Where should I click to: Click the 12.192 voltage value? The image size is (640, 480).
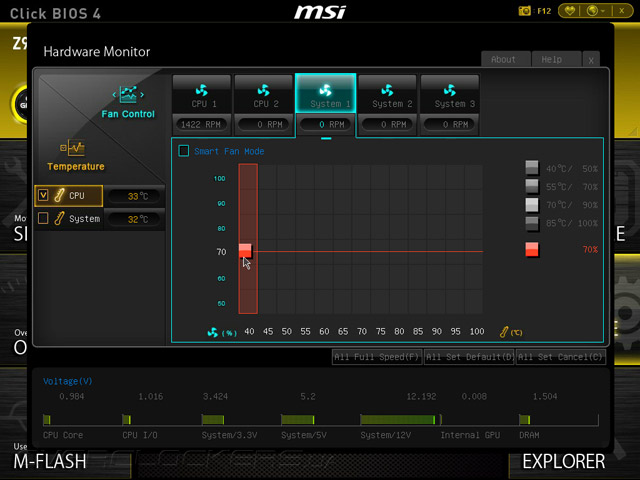(x=421, y=396)
